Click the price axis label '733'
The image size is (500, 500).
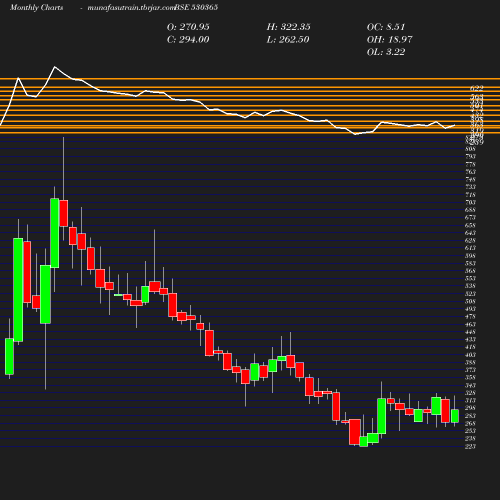pos(470,187)
